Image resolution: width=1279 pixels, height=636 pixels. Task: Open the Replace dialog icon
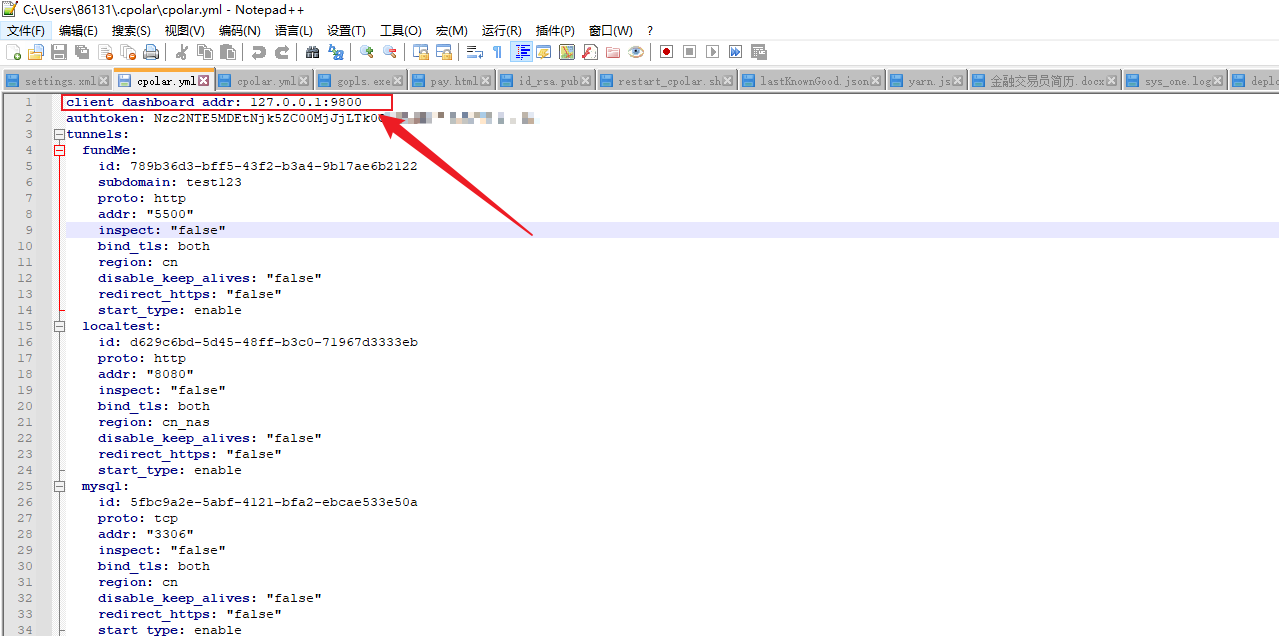pos(336,52)
